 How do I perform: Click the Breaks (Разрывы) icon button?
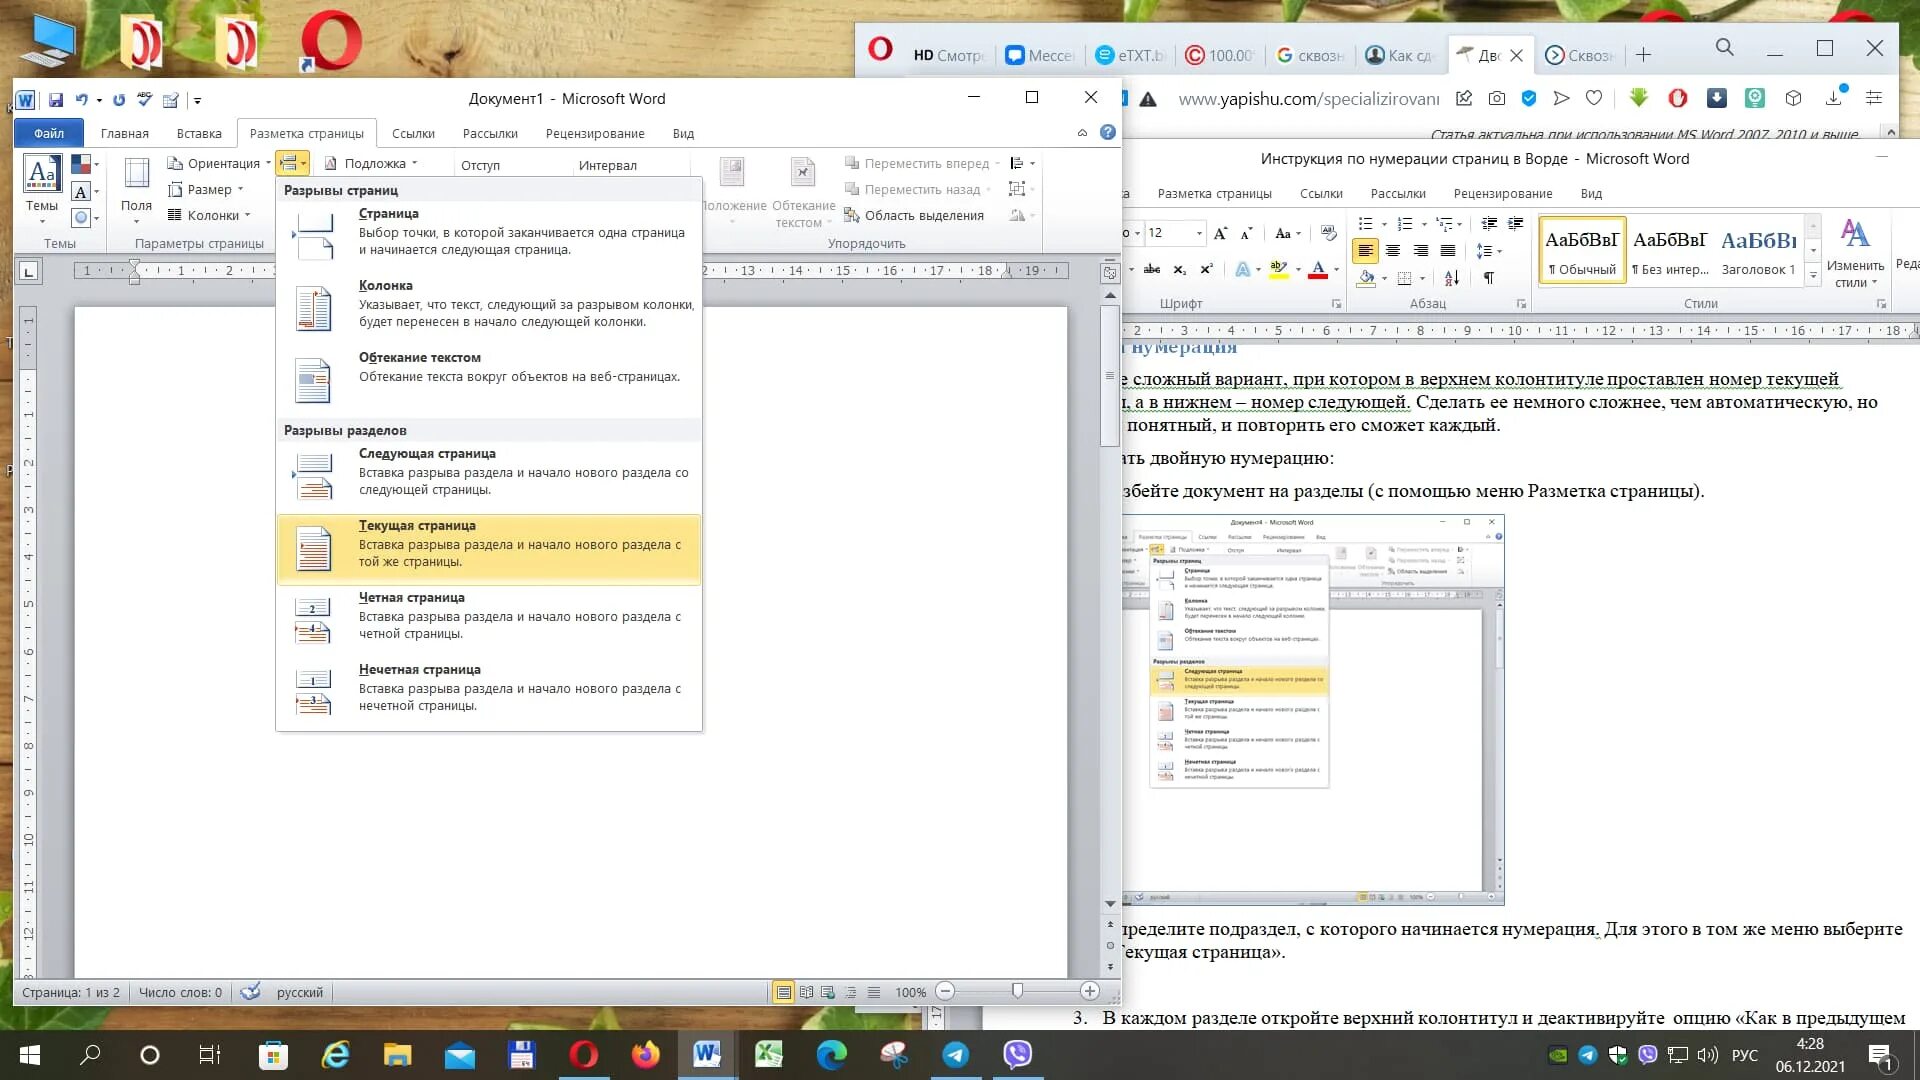[x=293, y=163]
